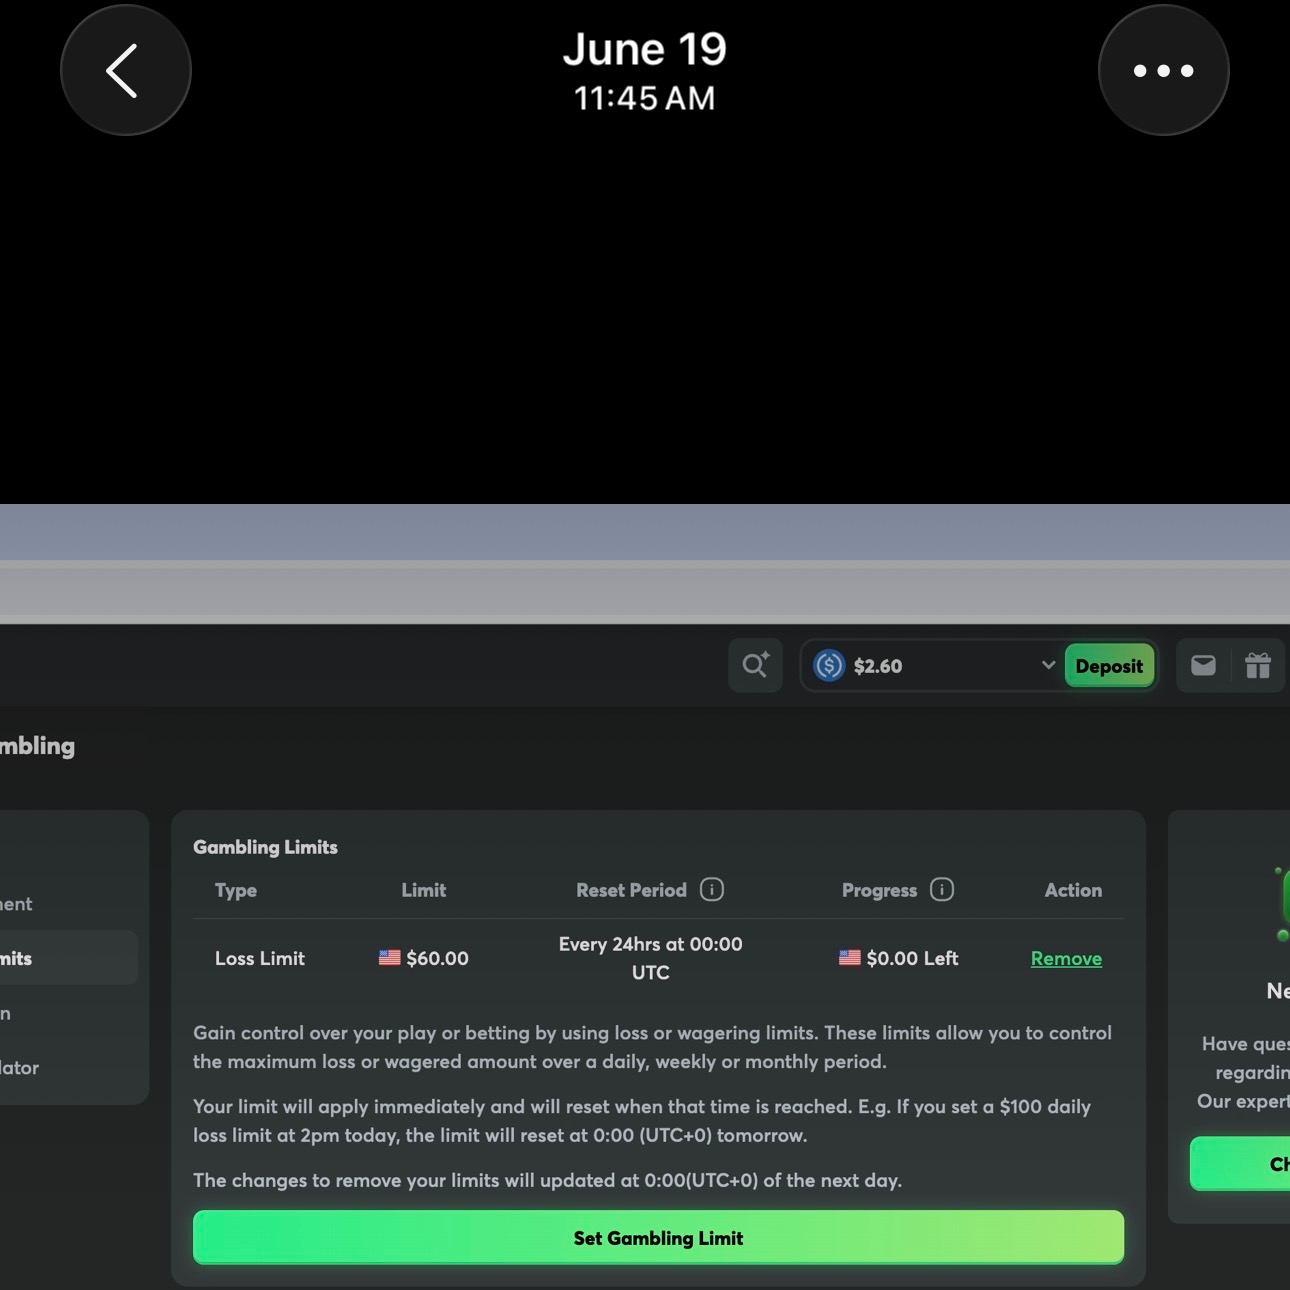This screenshot has width=1290, height=1290.
Task: Show info for Progress column
Action: [941, 890]
